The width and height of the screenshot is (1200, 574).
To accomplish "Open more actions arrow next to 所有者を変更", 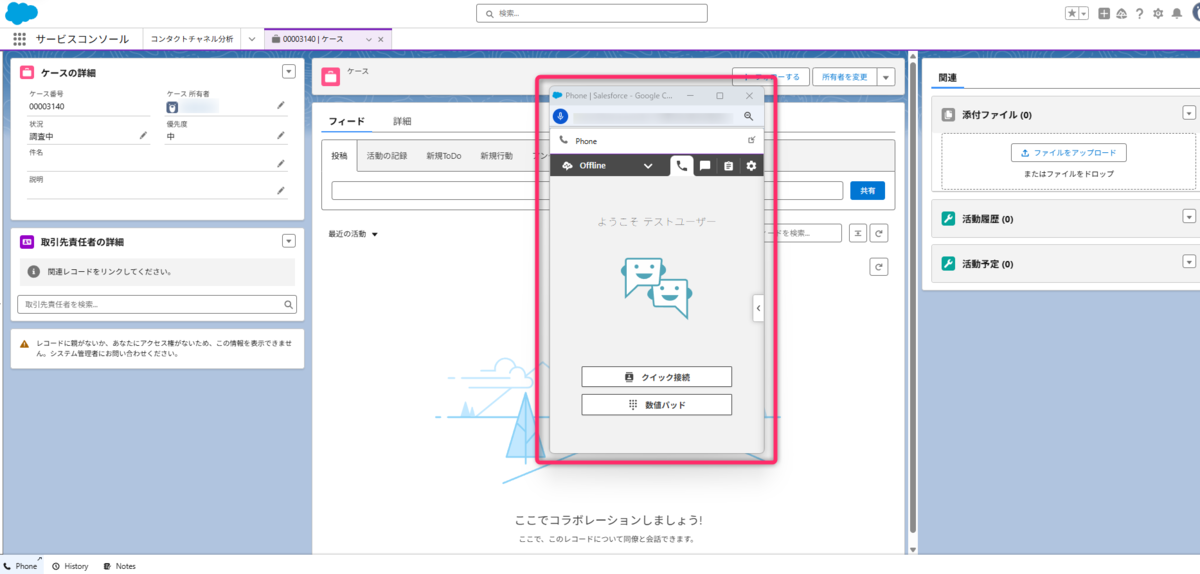I will [886, 77].
